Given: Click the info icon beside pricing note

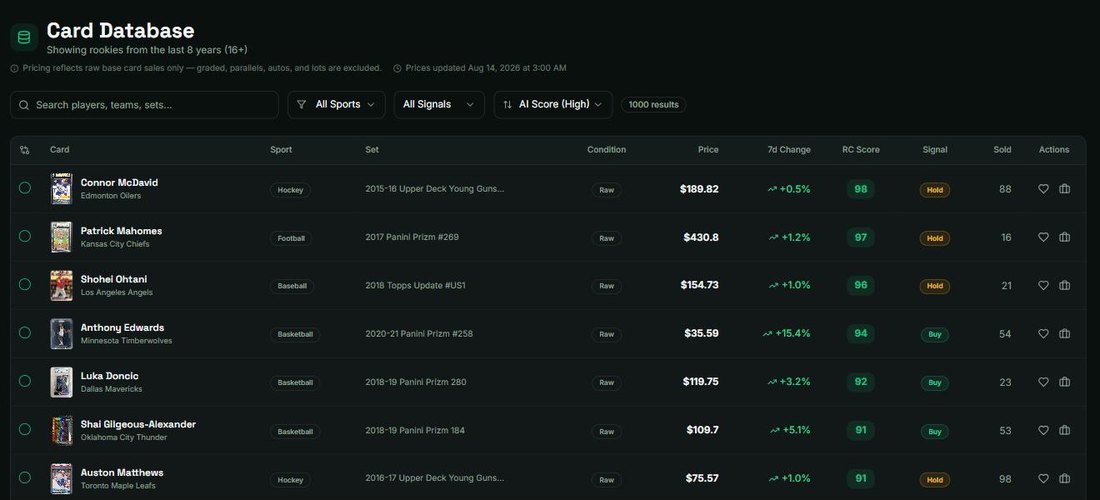Looking at the screenshot, I should [15, 69].
